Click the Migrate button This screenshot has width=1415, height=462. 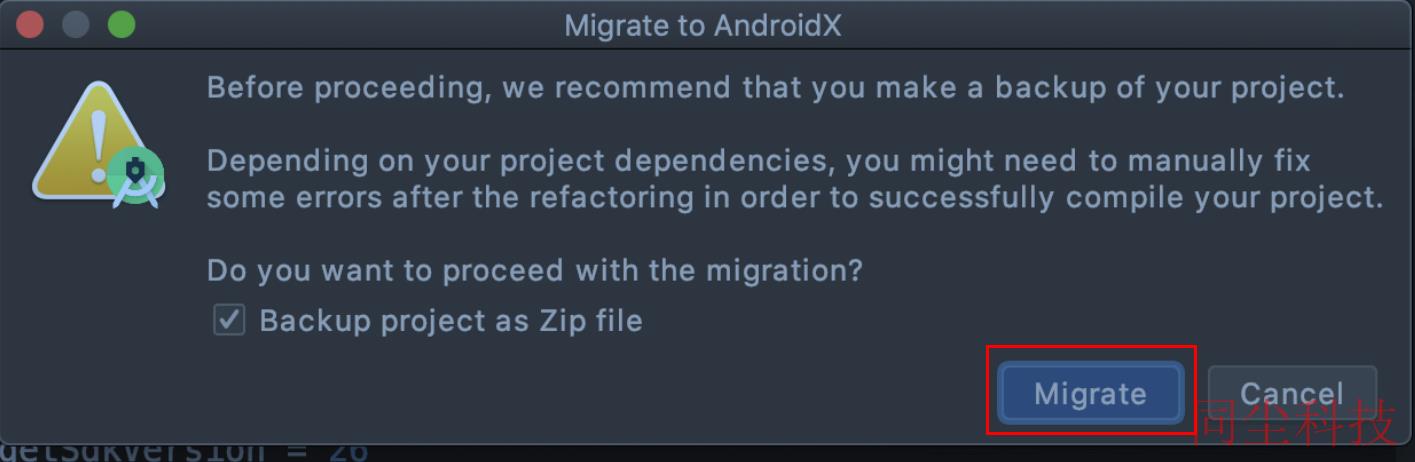1090,393
